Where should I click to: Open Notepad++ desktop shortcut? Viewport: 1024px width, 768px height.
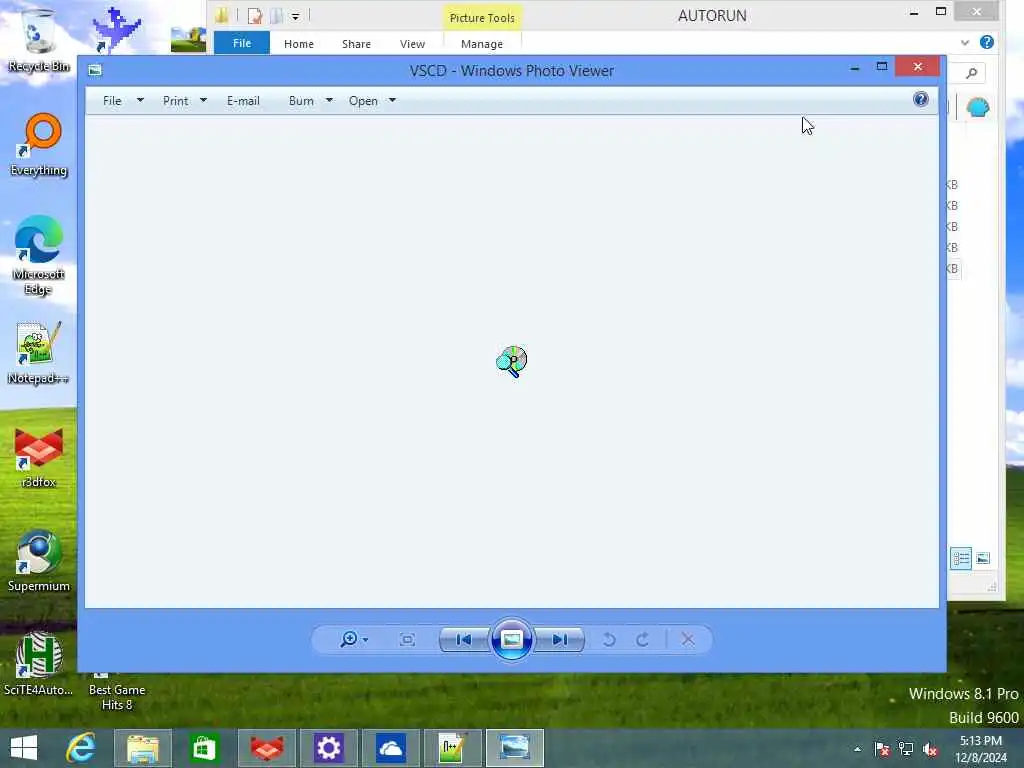tap(39, 353)
